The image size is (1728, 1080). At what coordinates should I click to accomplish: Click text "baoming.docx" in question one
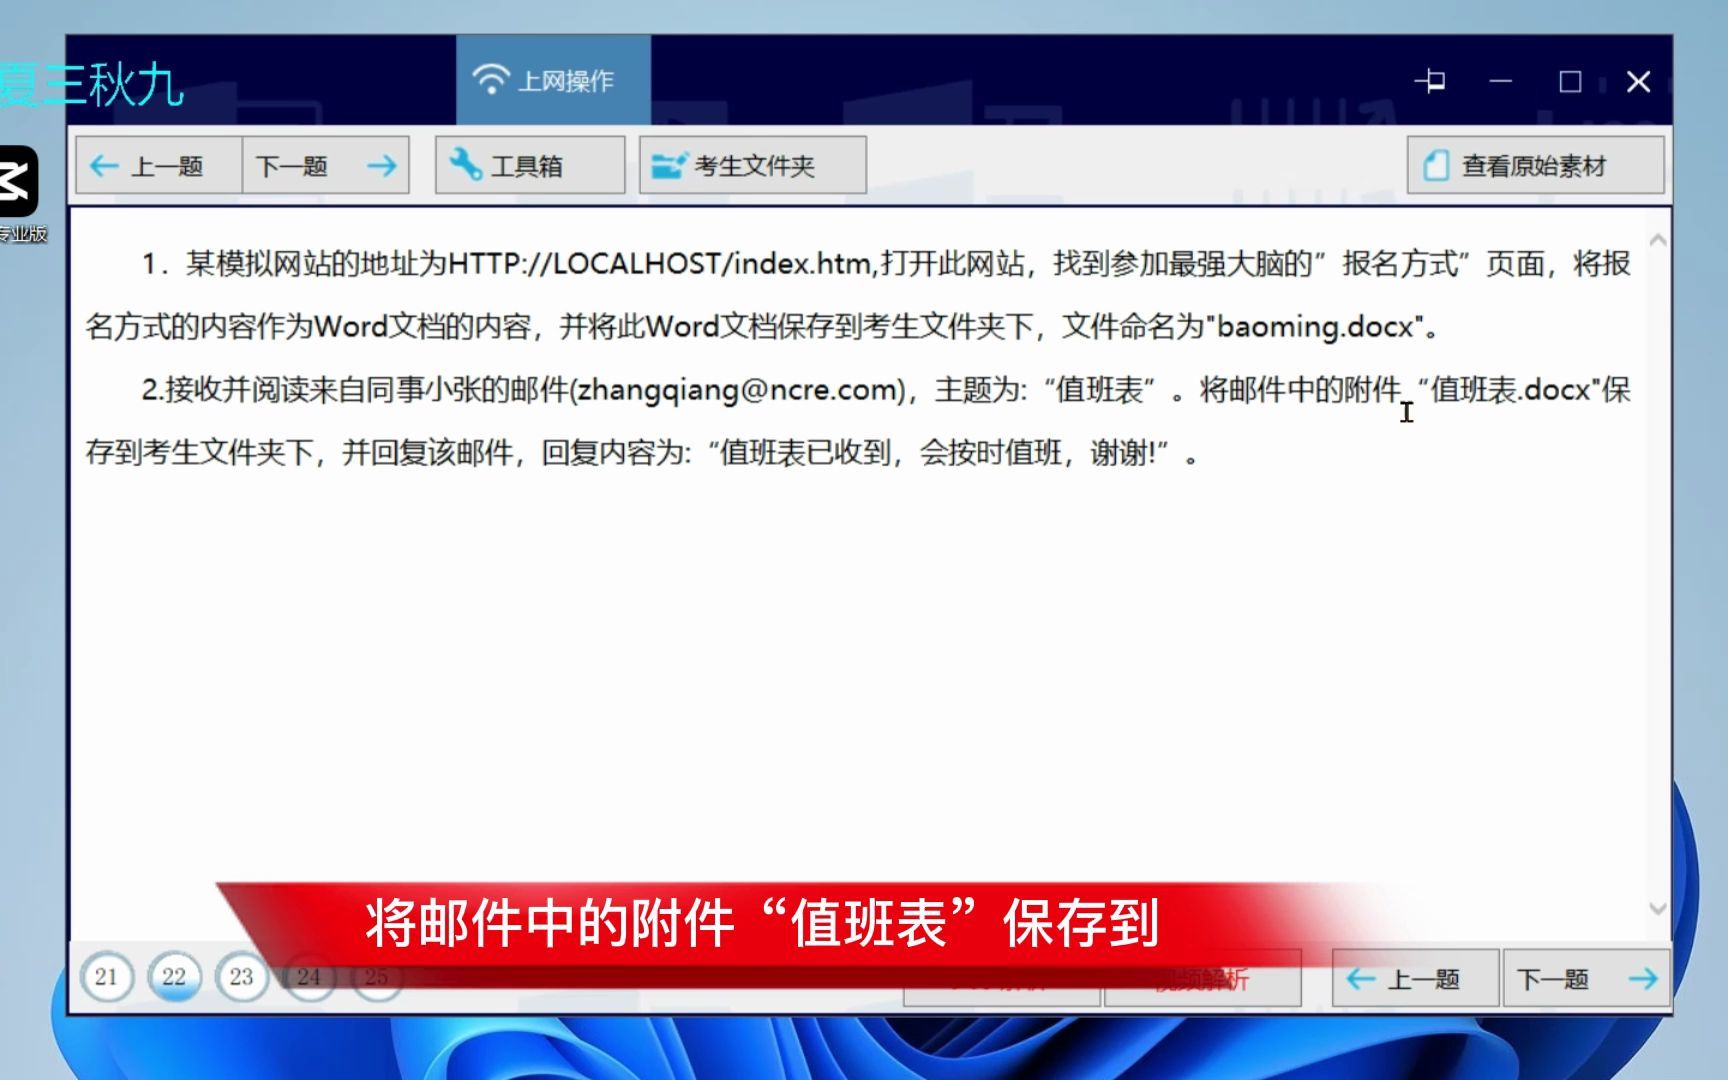[x=1315, y=327]
